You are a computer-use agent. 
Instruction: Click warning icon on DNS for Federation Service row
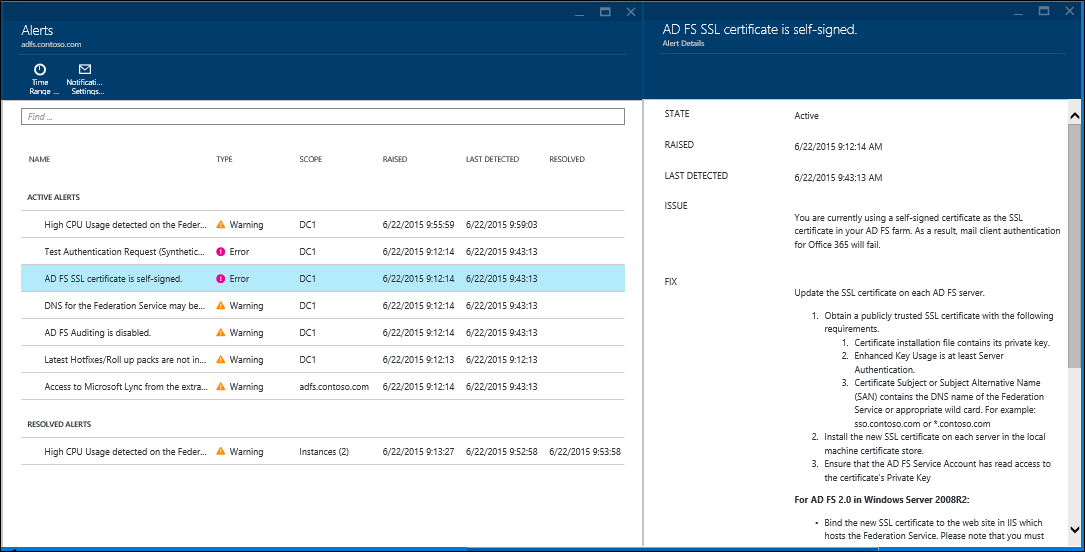[221, 306]
